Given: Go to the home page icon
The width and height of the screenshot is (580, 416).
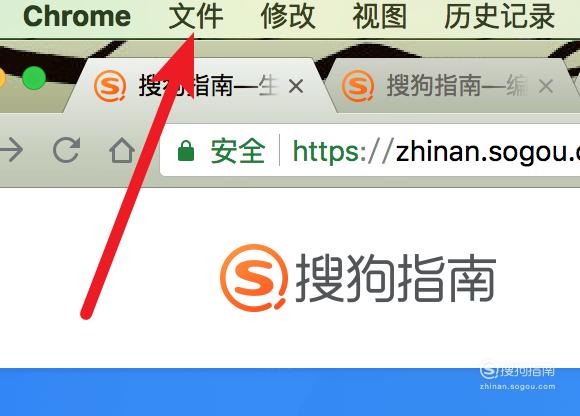Looking at the screenshot, I should coord(122,150).
